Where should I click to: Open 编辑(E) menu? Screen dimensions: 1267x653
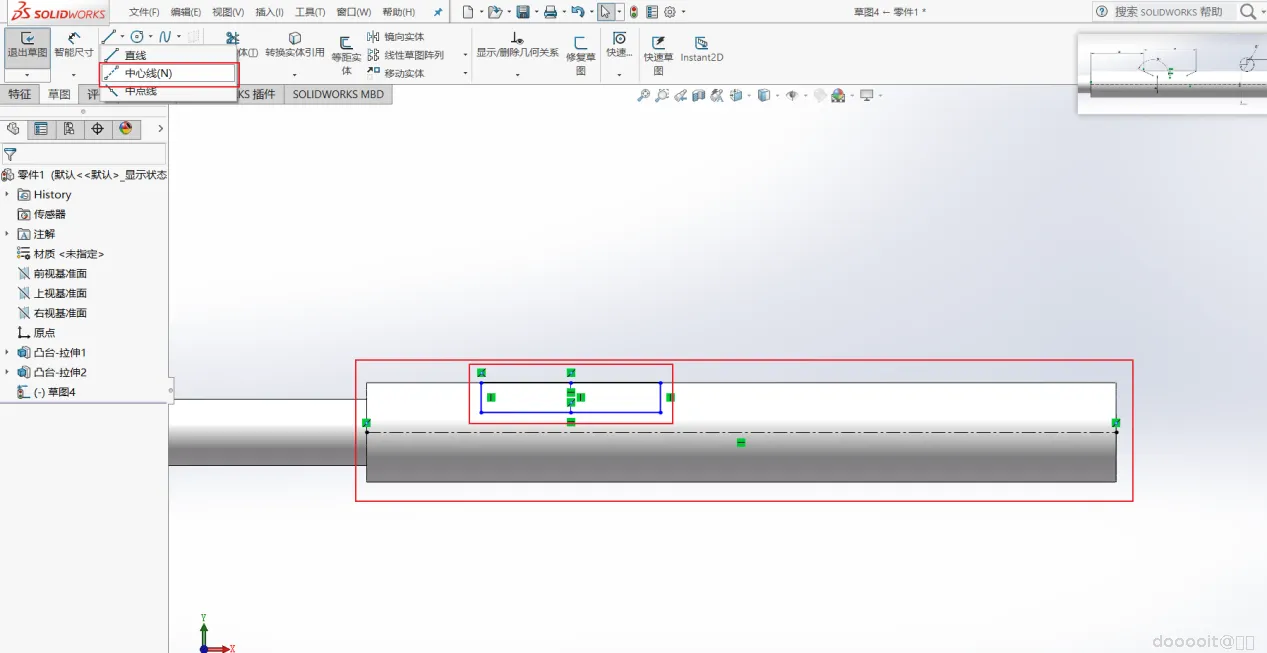186,12
